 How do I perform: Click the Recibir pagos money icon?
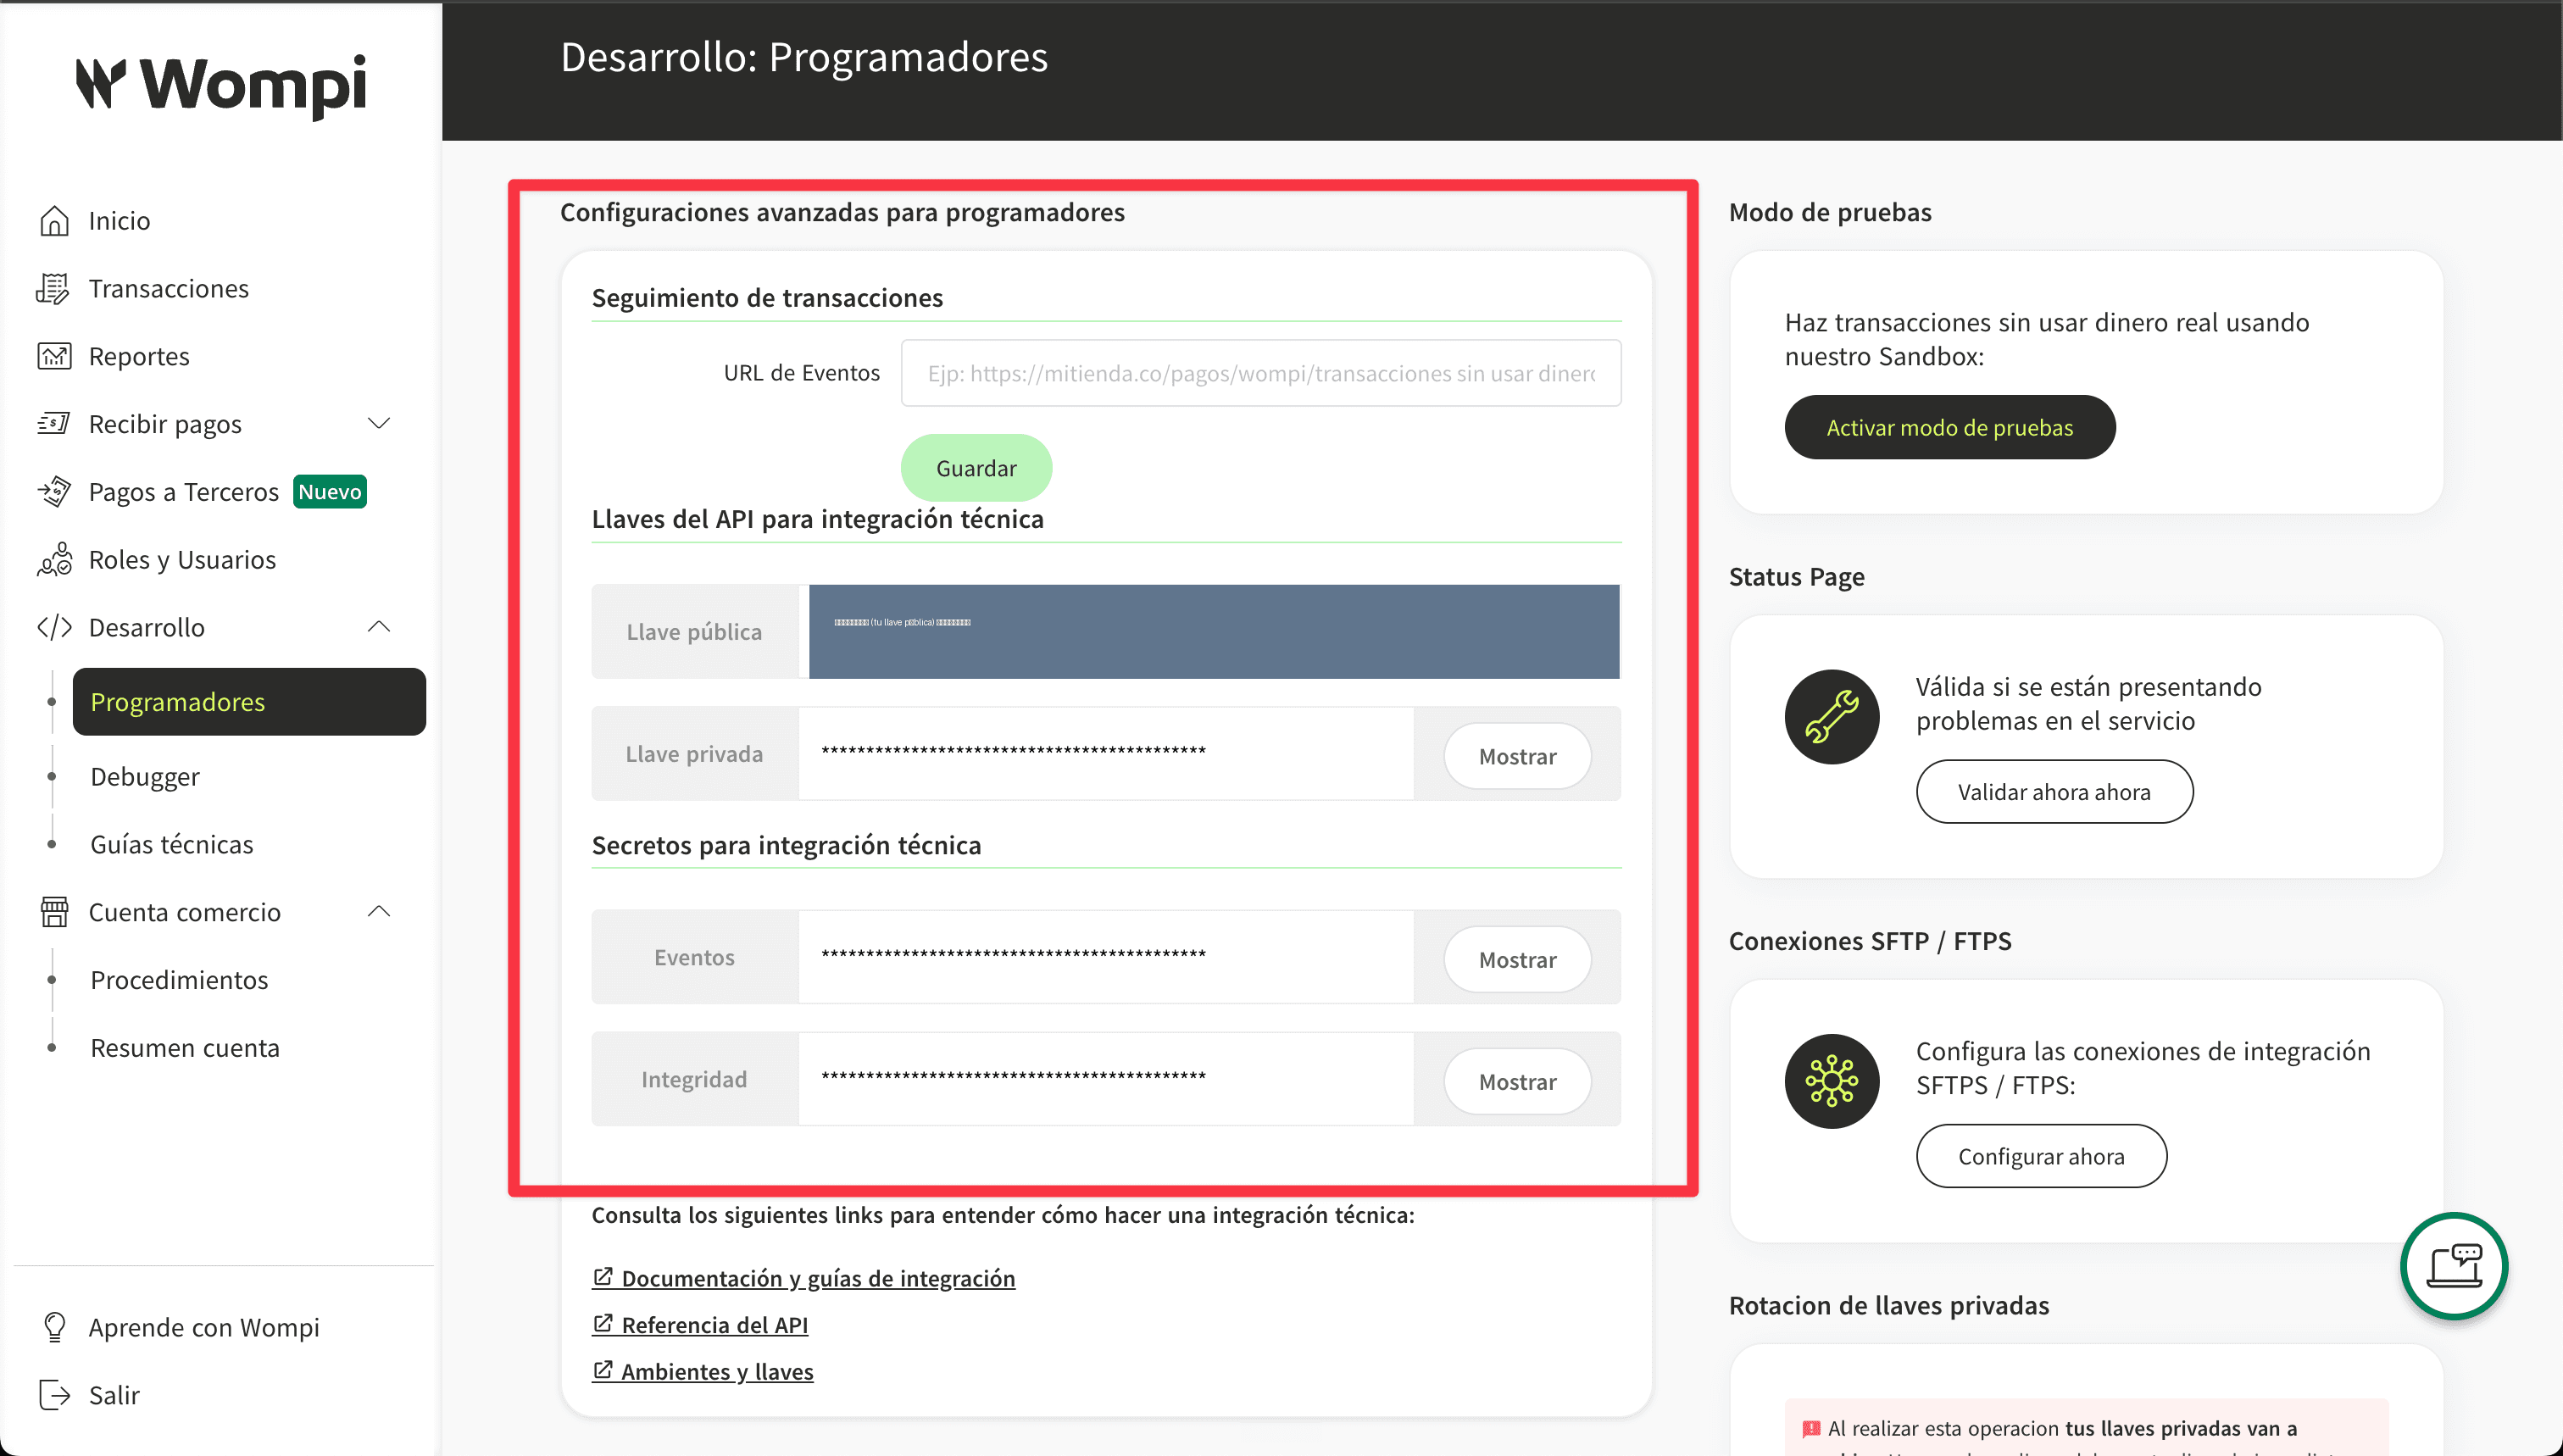click(53, 424)
